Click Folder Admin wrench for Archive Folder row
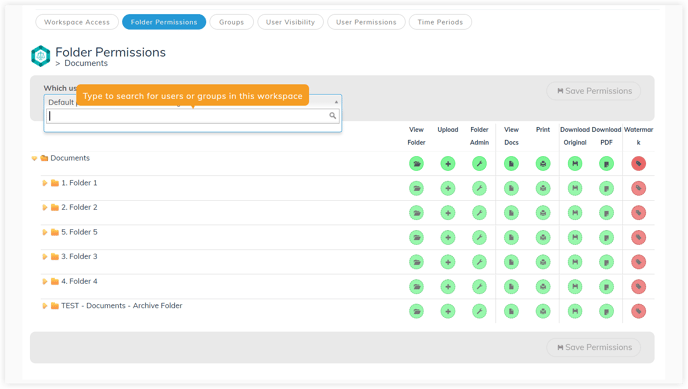The width and height of the screenshot is (688, 389). point(480,311)
